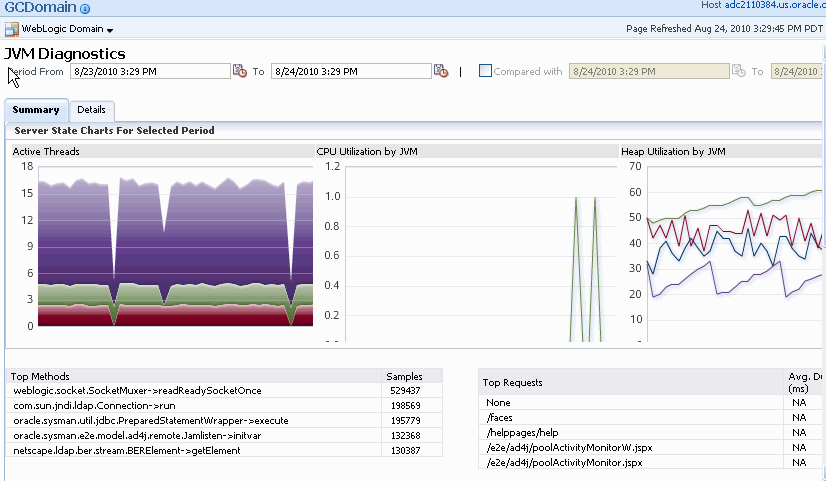Click the samples value 130387
The width and height of the screenshot is (826, 481).
405,450
